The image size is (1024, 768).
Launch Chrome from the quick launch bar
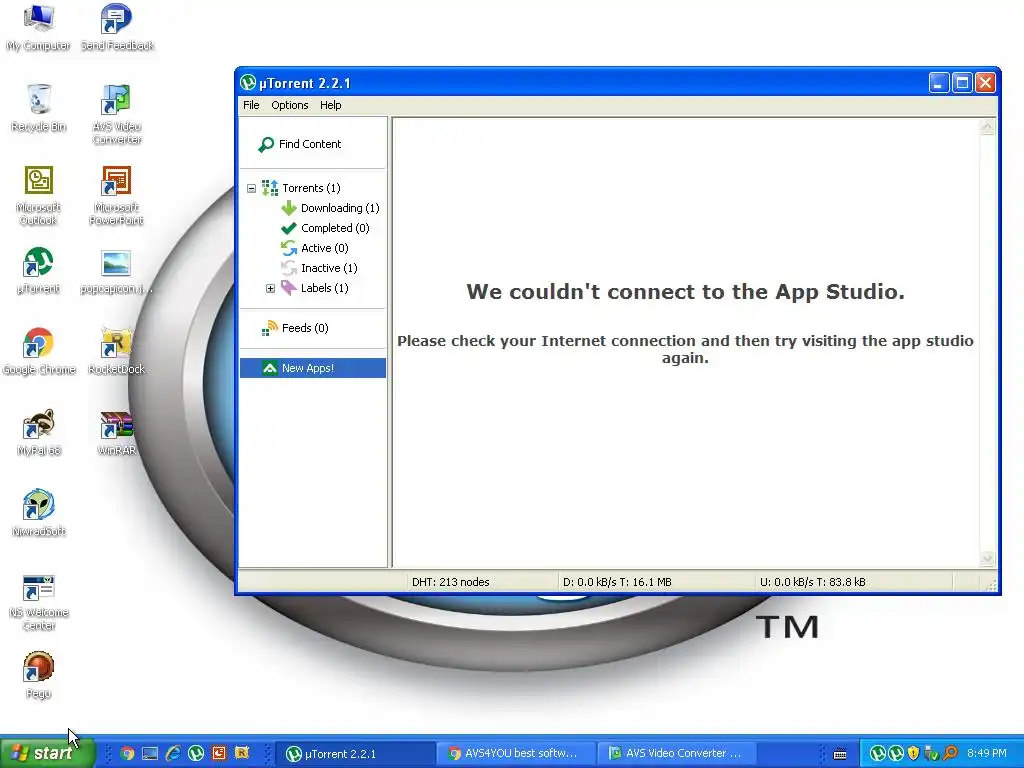pos(127,754)
